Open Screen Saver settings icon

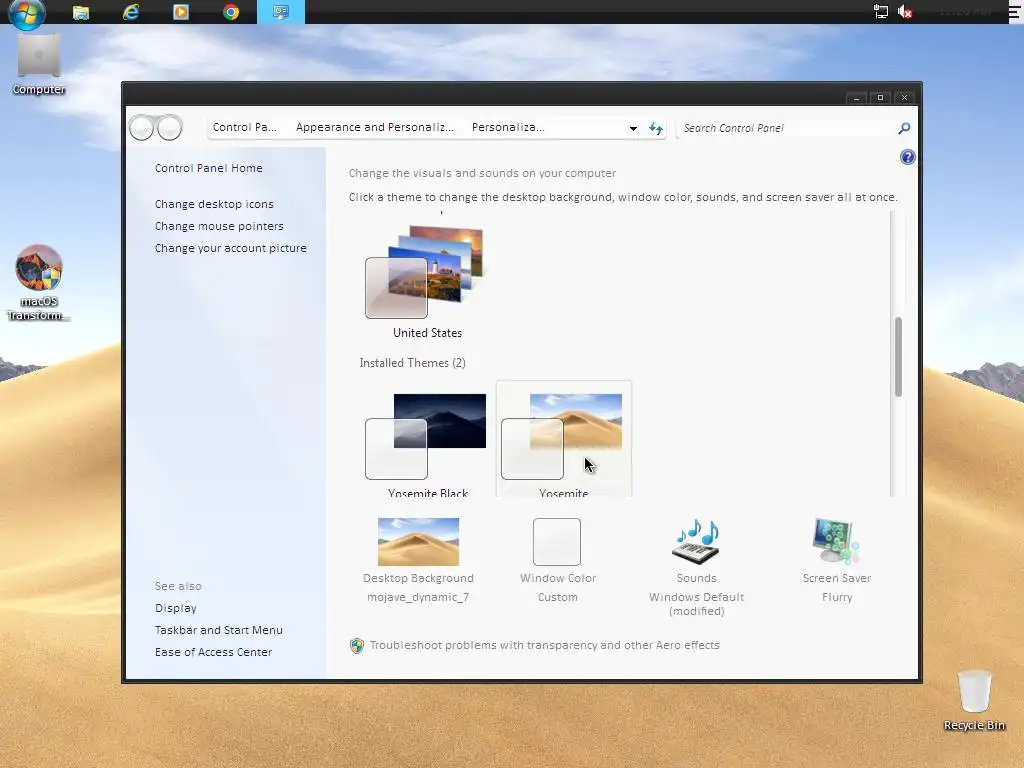(837, 541)
